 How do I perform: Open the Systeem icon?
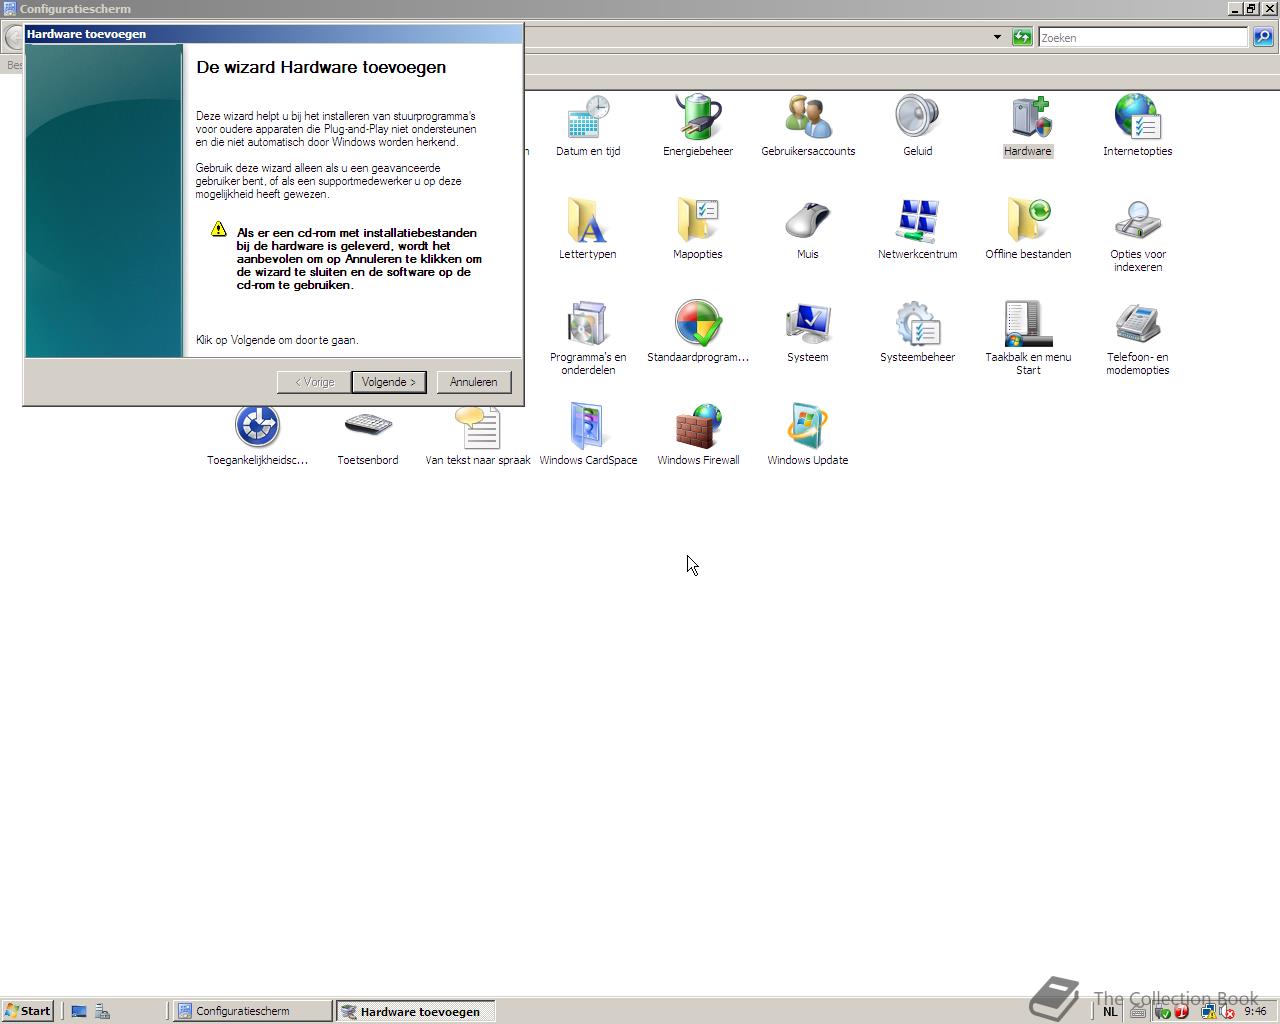tap(808, 332)
